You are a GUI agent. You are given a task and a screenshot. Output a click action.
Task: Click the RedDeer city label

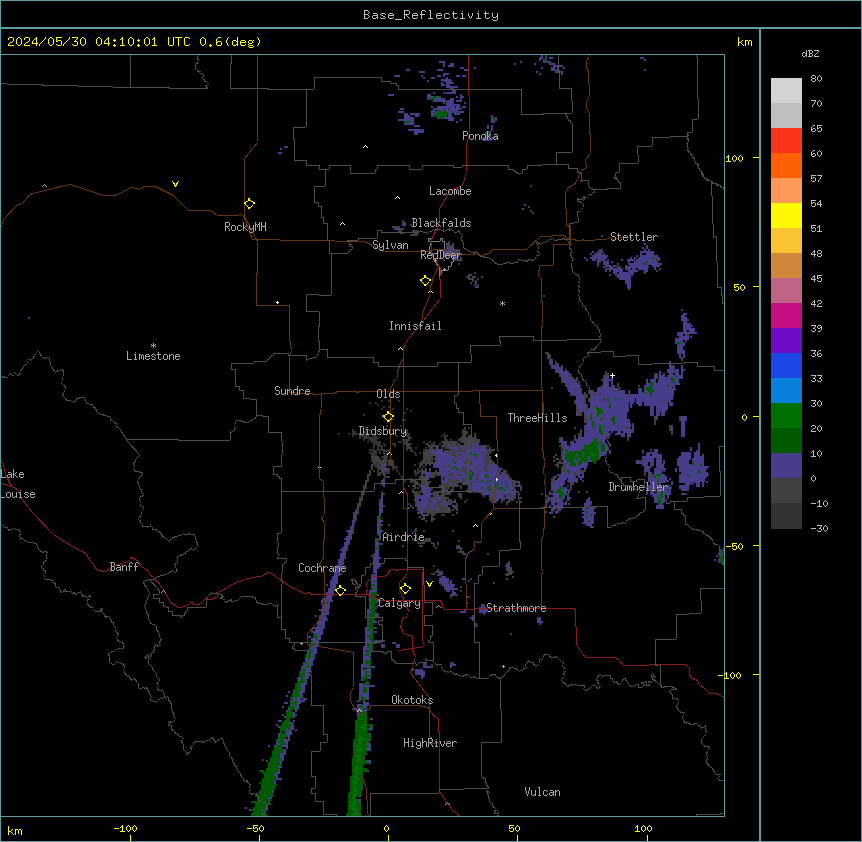point(441,254)
